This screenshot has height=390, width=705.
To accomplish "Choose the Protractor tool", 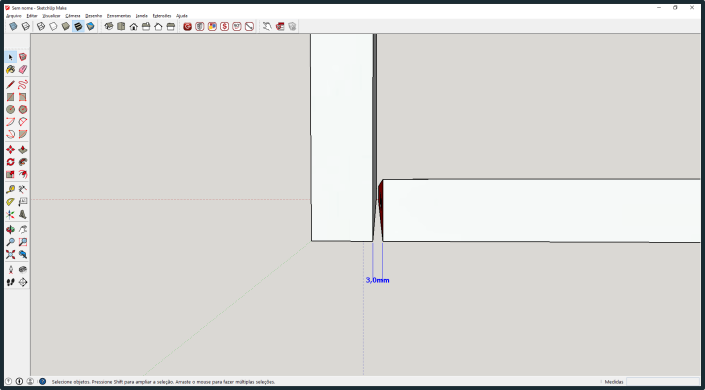I will 10,202.
